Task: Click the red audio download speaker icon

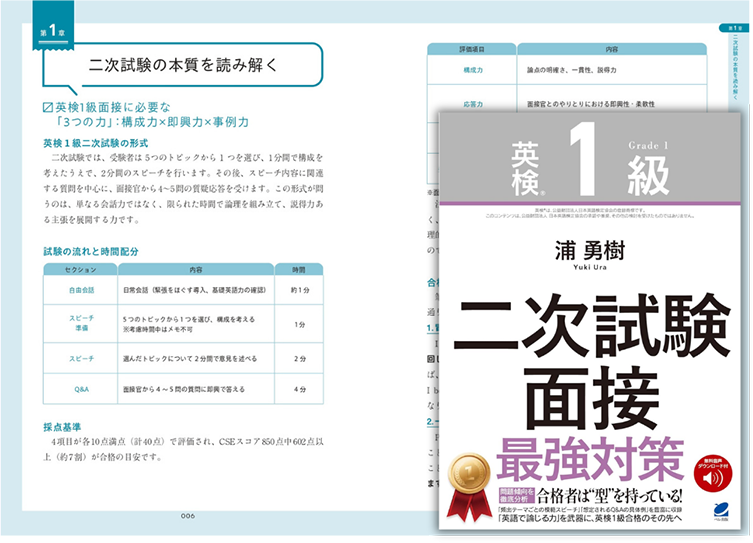Action: click(713, 472)
